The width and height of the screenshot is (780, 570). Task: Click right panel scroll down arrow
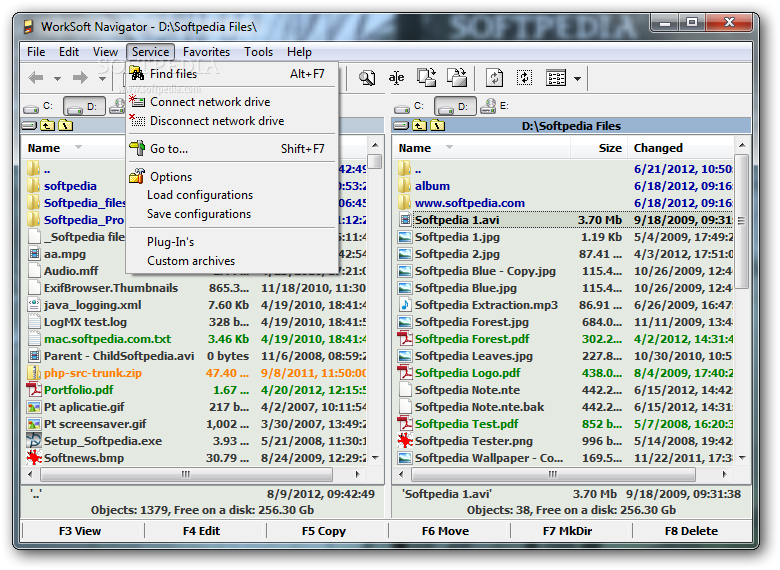742,458
